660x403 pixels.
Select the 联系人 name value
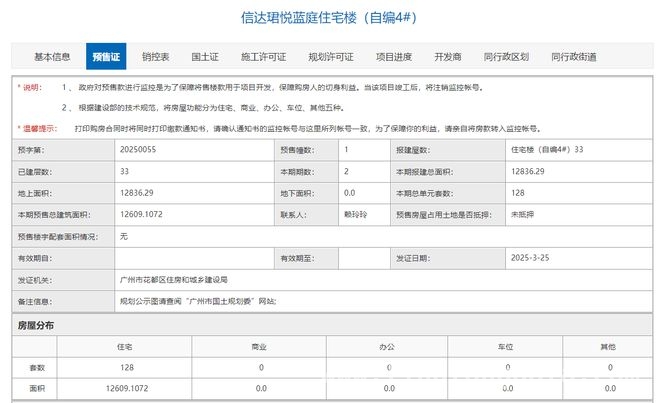click(355, 214)
